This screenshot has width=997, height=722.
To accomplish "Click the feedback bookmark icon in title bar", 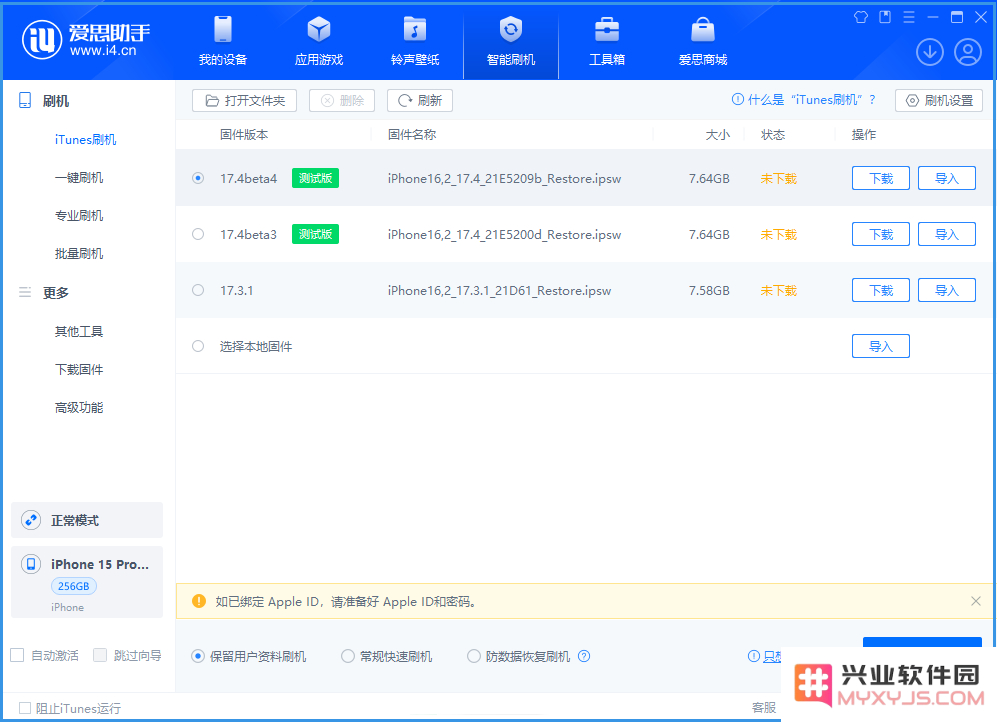I will tap(884, 17).
